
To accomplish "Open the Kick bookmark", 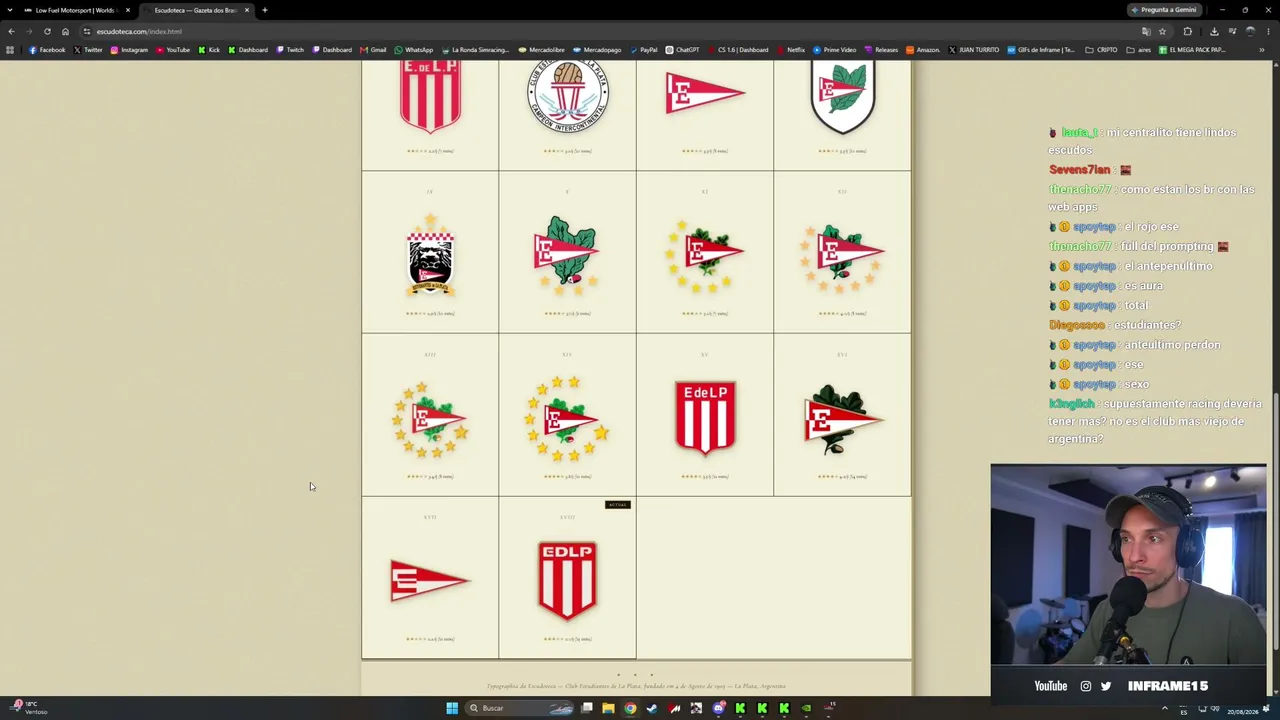I will tap(209, 50).
